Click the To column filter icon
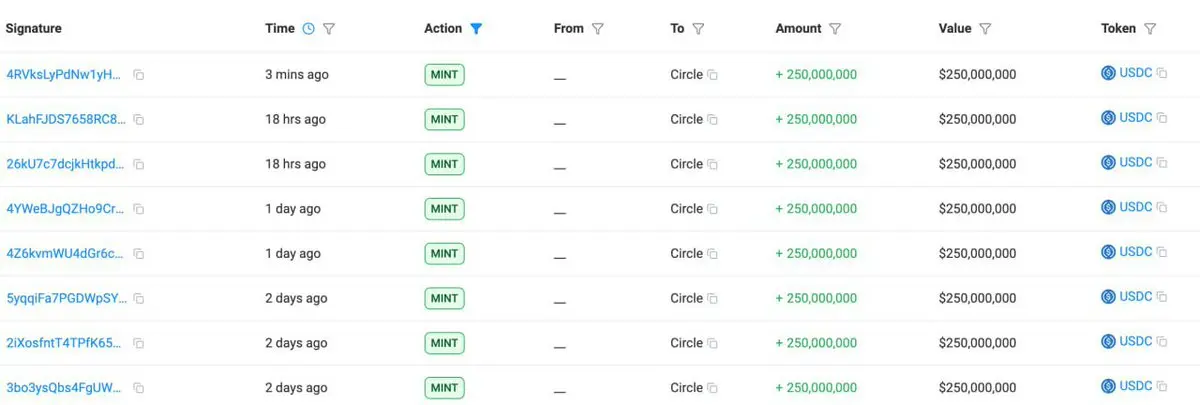This screenshot has width=1200, height=405. 698,29
